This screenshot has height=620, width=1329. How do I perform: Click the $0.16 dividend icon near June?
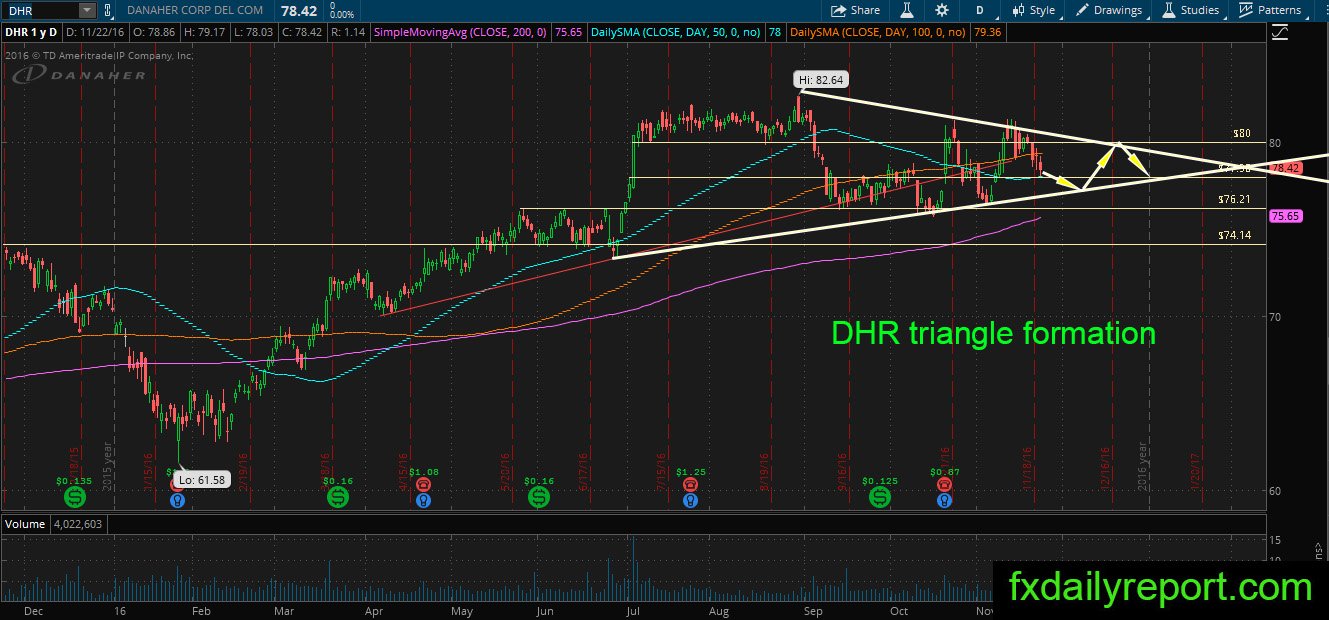pos(538,496)
